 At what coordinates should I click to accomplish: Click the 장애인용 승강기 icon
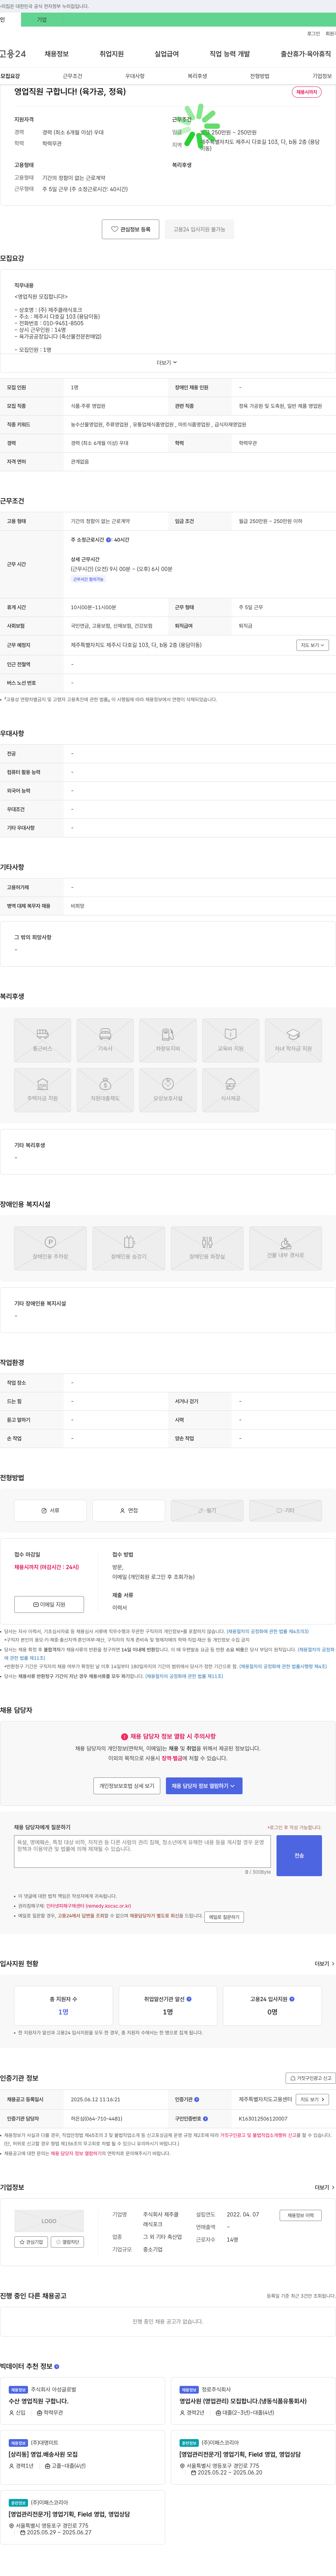(x=129, y=1248)
